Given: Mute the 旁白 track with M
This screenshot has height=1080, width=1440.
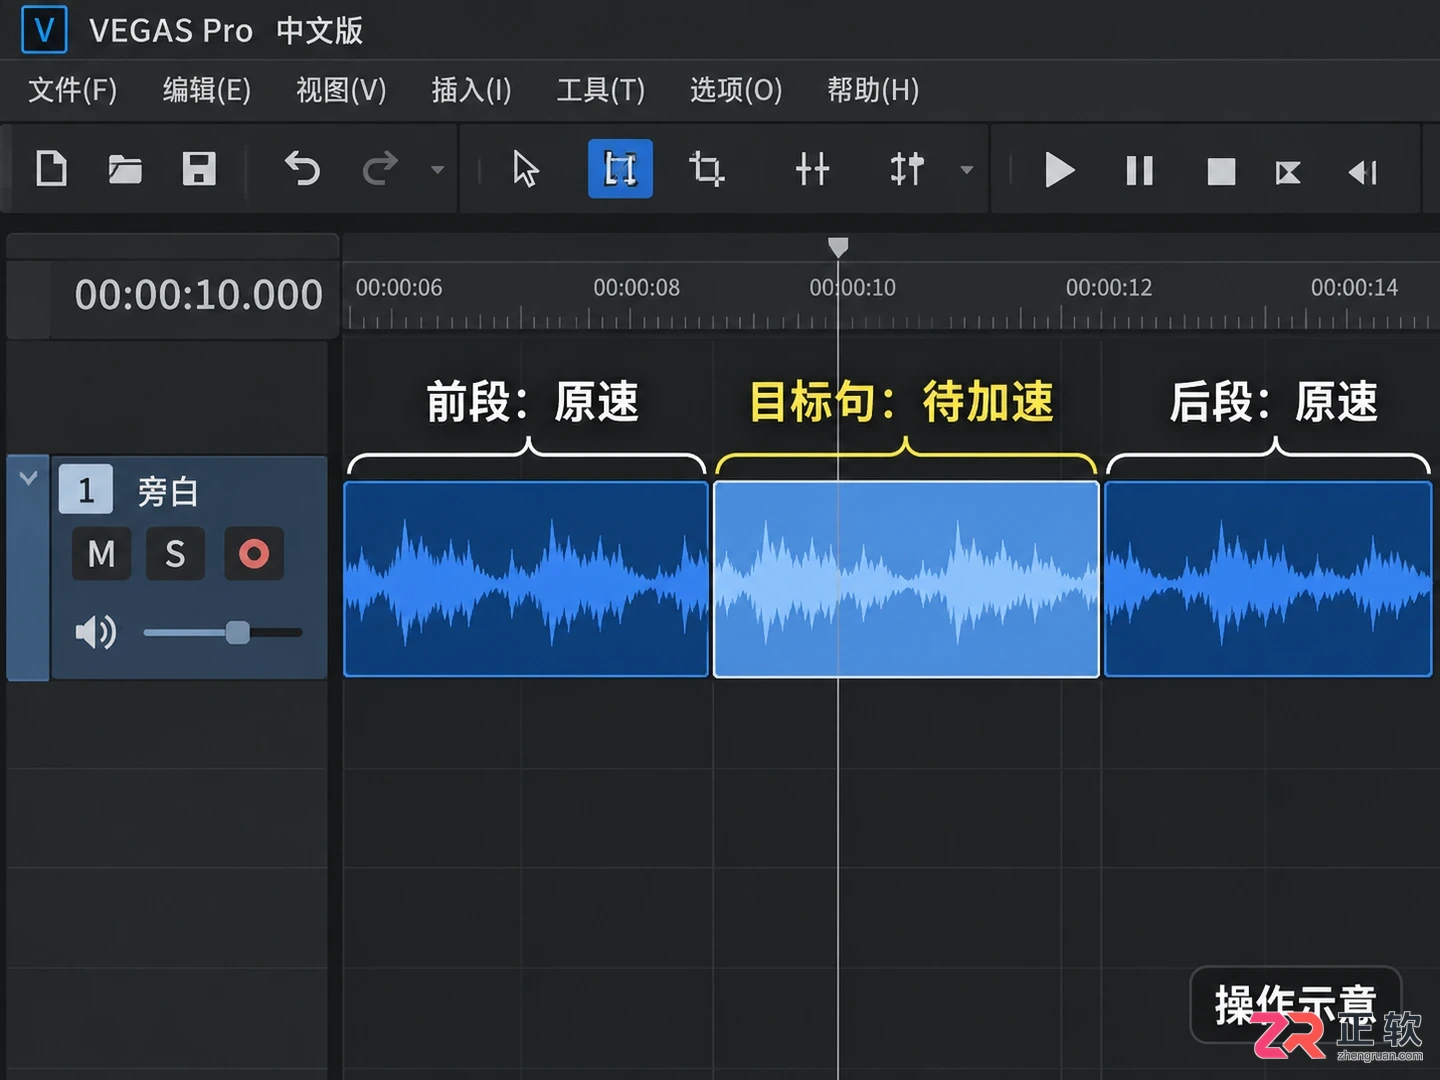Looking at the screenshot, I should coord(101,554).
